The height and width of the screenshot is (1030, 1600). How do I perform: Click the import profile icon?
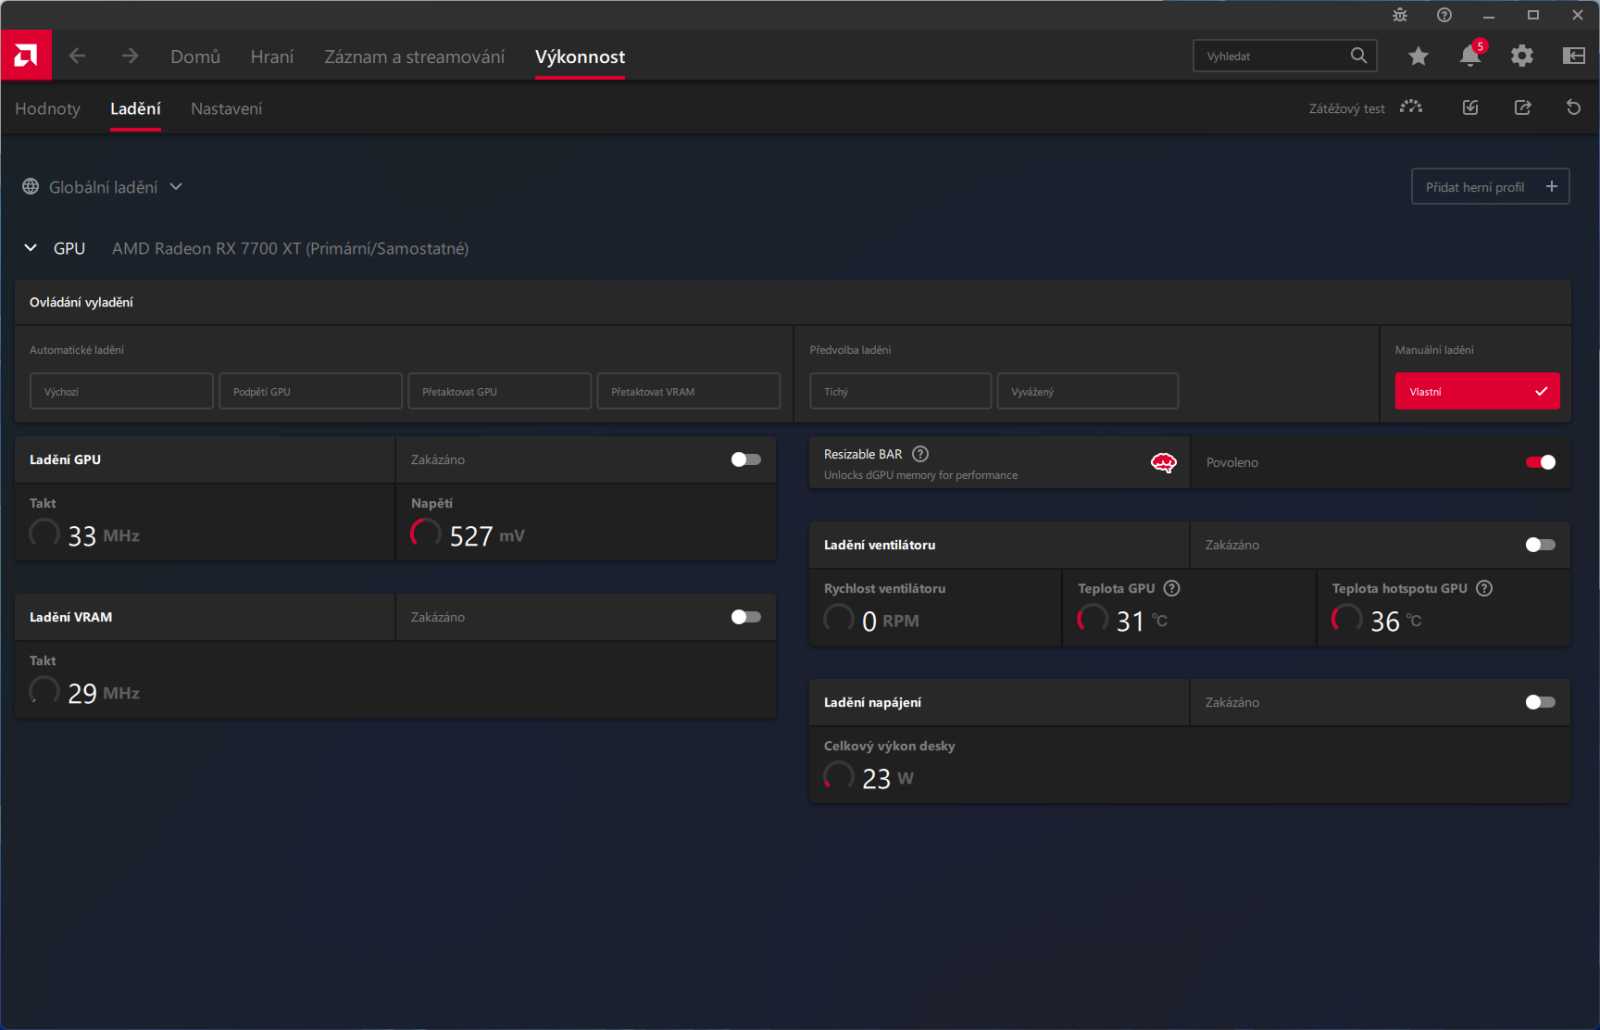(x=1470, y=108)
